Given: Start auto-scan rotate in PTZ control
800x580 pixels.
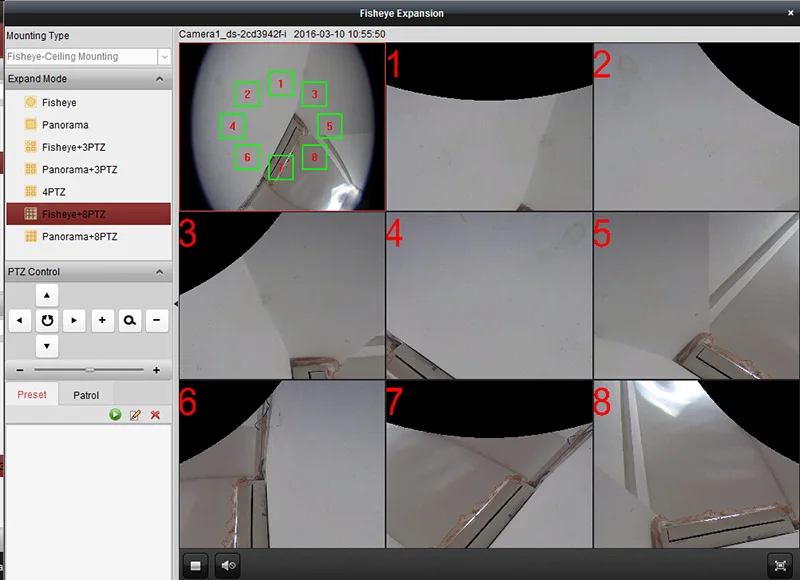Looking at the screenshot, I should [x=47, y=320].
